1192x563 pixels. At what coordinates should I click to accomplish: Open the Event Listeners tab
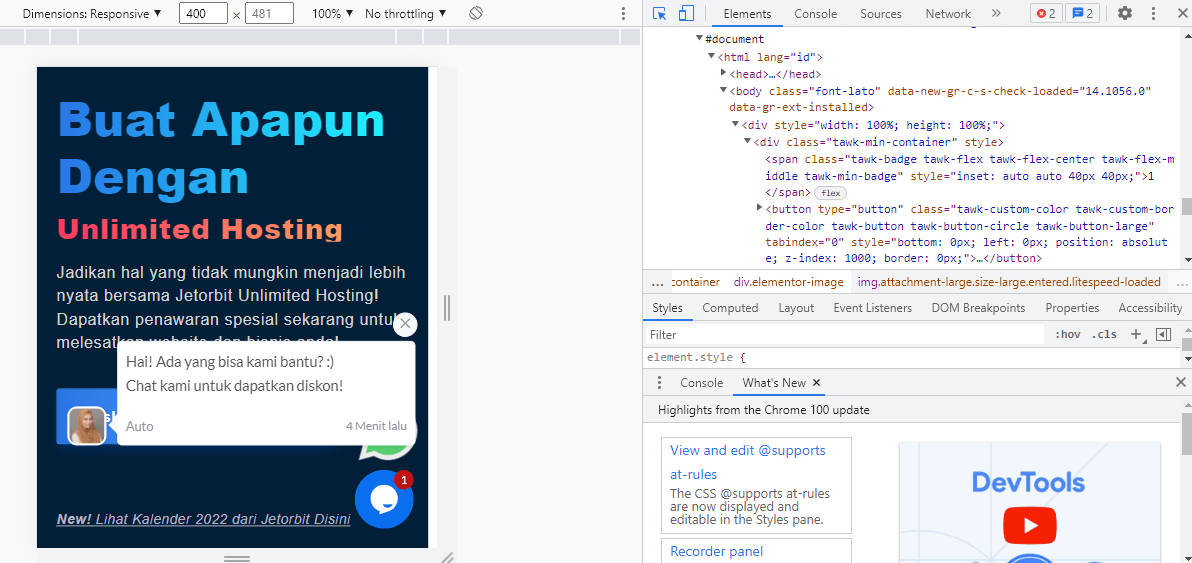[x=873, y=308]
